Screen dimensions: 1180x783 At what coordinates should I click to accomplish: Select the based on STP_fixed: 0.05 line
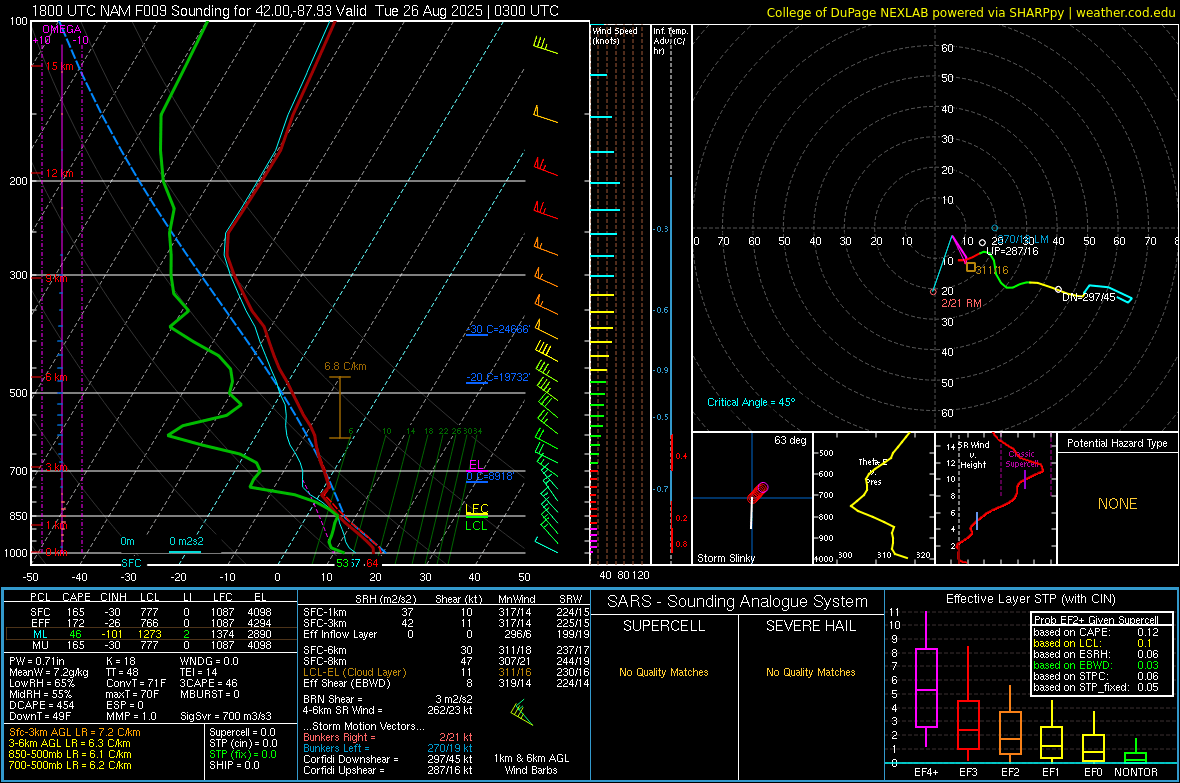(1096, 687)
